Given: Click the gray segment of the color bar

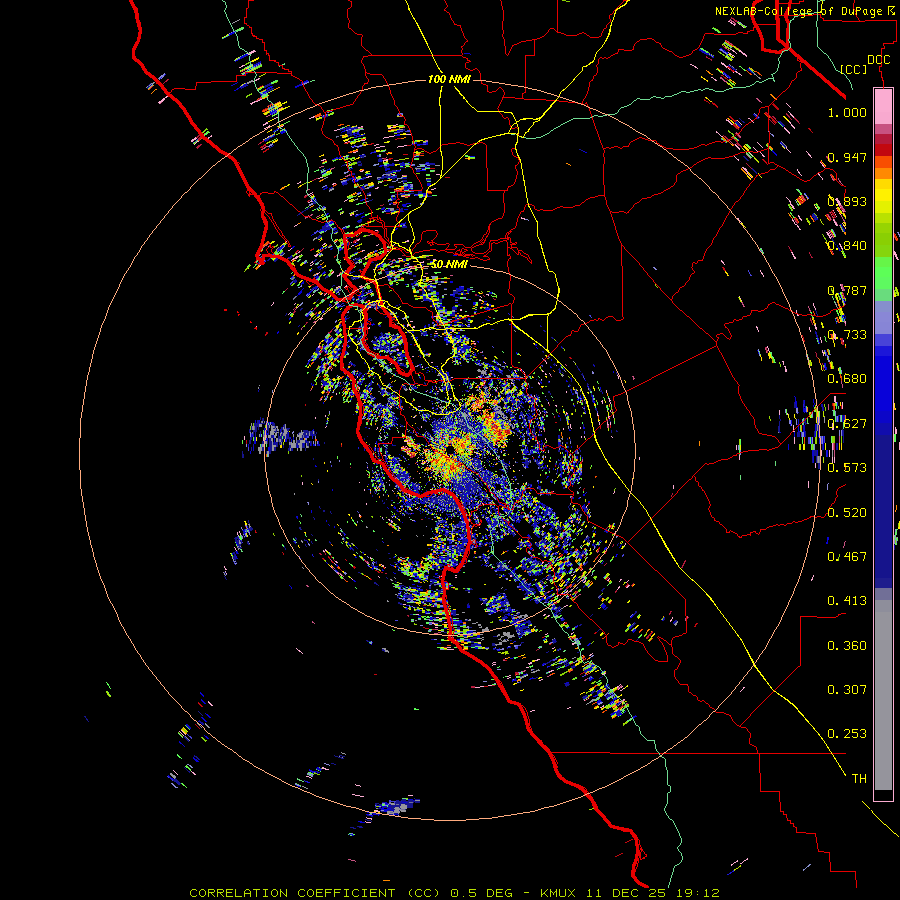Looking at the screenshot, I should pyautogui.click(x=883, y=695).
